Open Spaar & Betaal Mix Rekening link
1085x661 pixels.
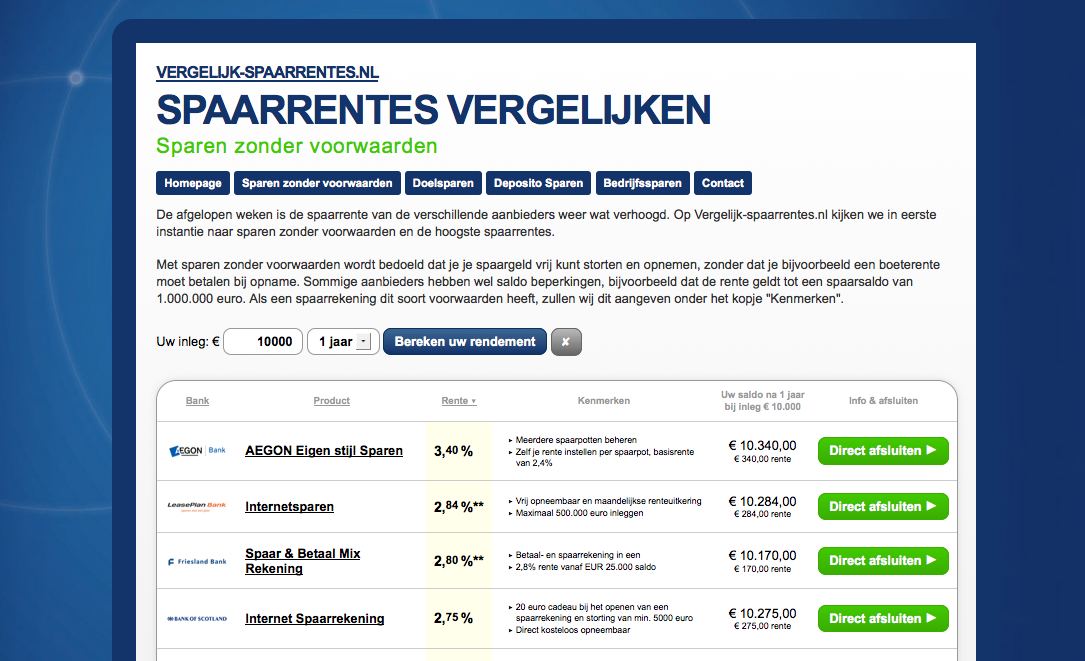tap(303, 561)
